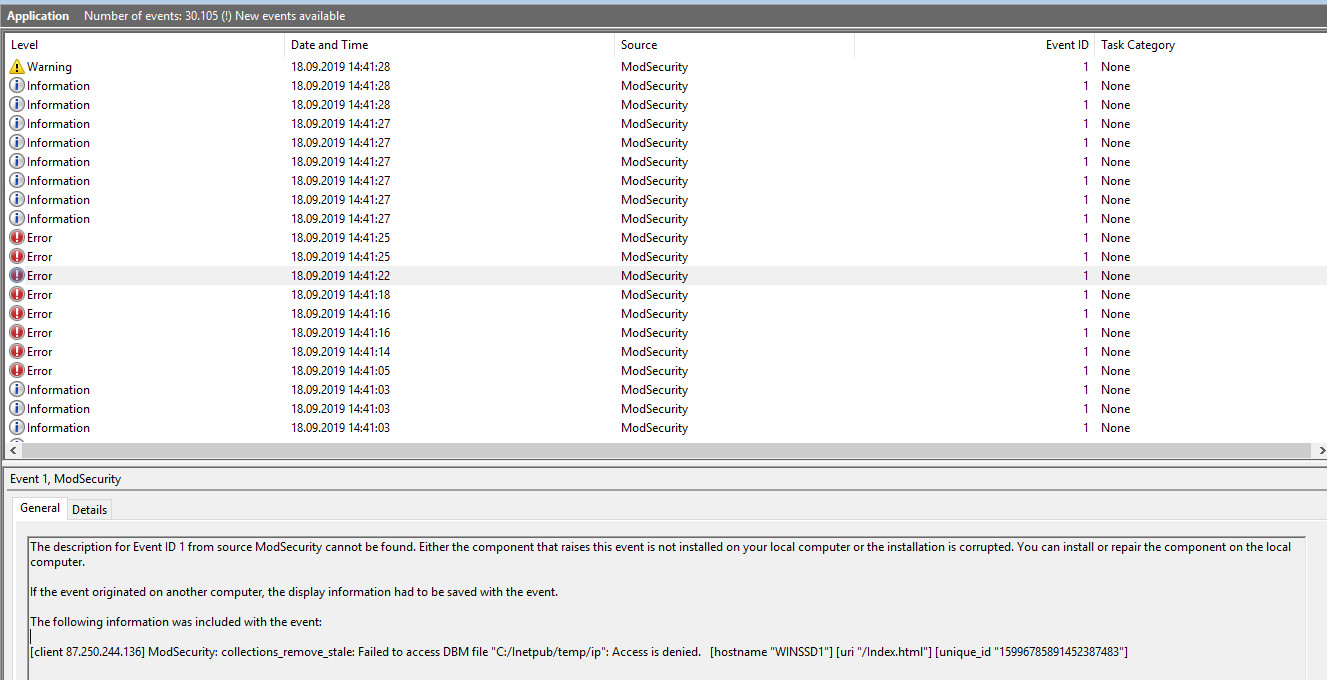Image resolution: width=1327 pixels, height=680 pixels.
Task: Sort by the Date and Time column header
Action: (x=450, y=45)
